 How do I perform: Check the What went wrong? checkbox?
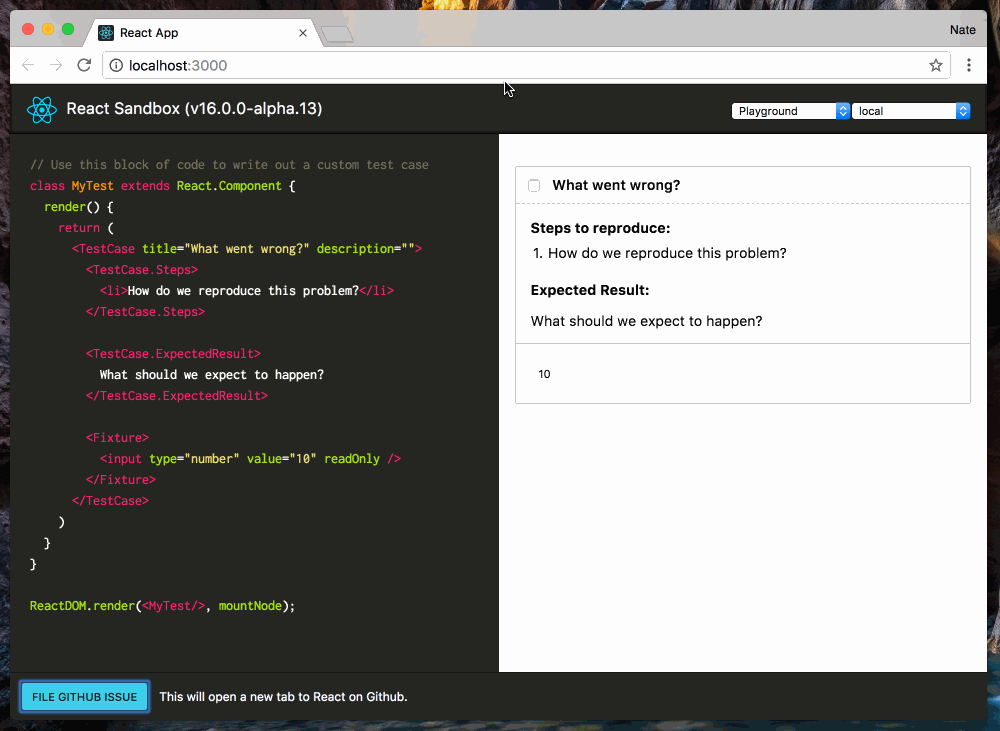tap(534, 186)
